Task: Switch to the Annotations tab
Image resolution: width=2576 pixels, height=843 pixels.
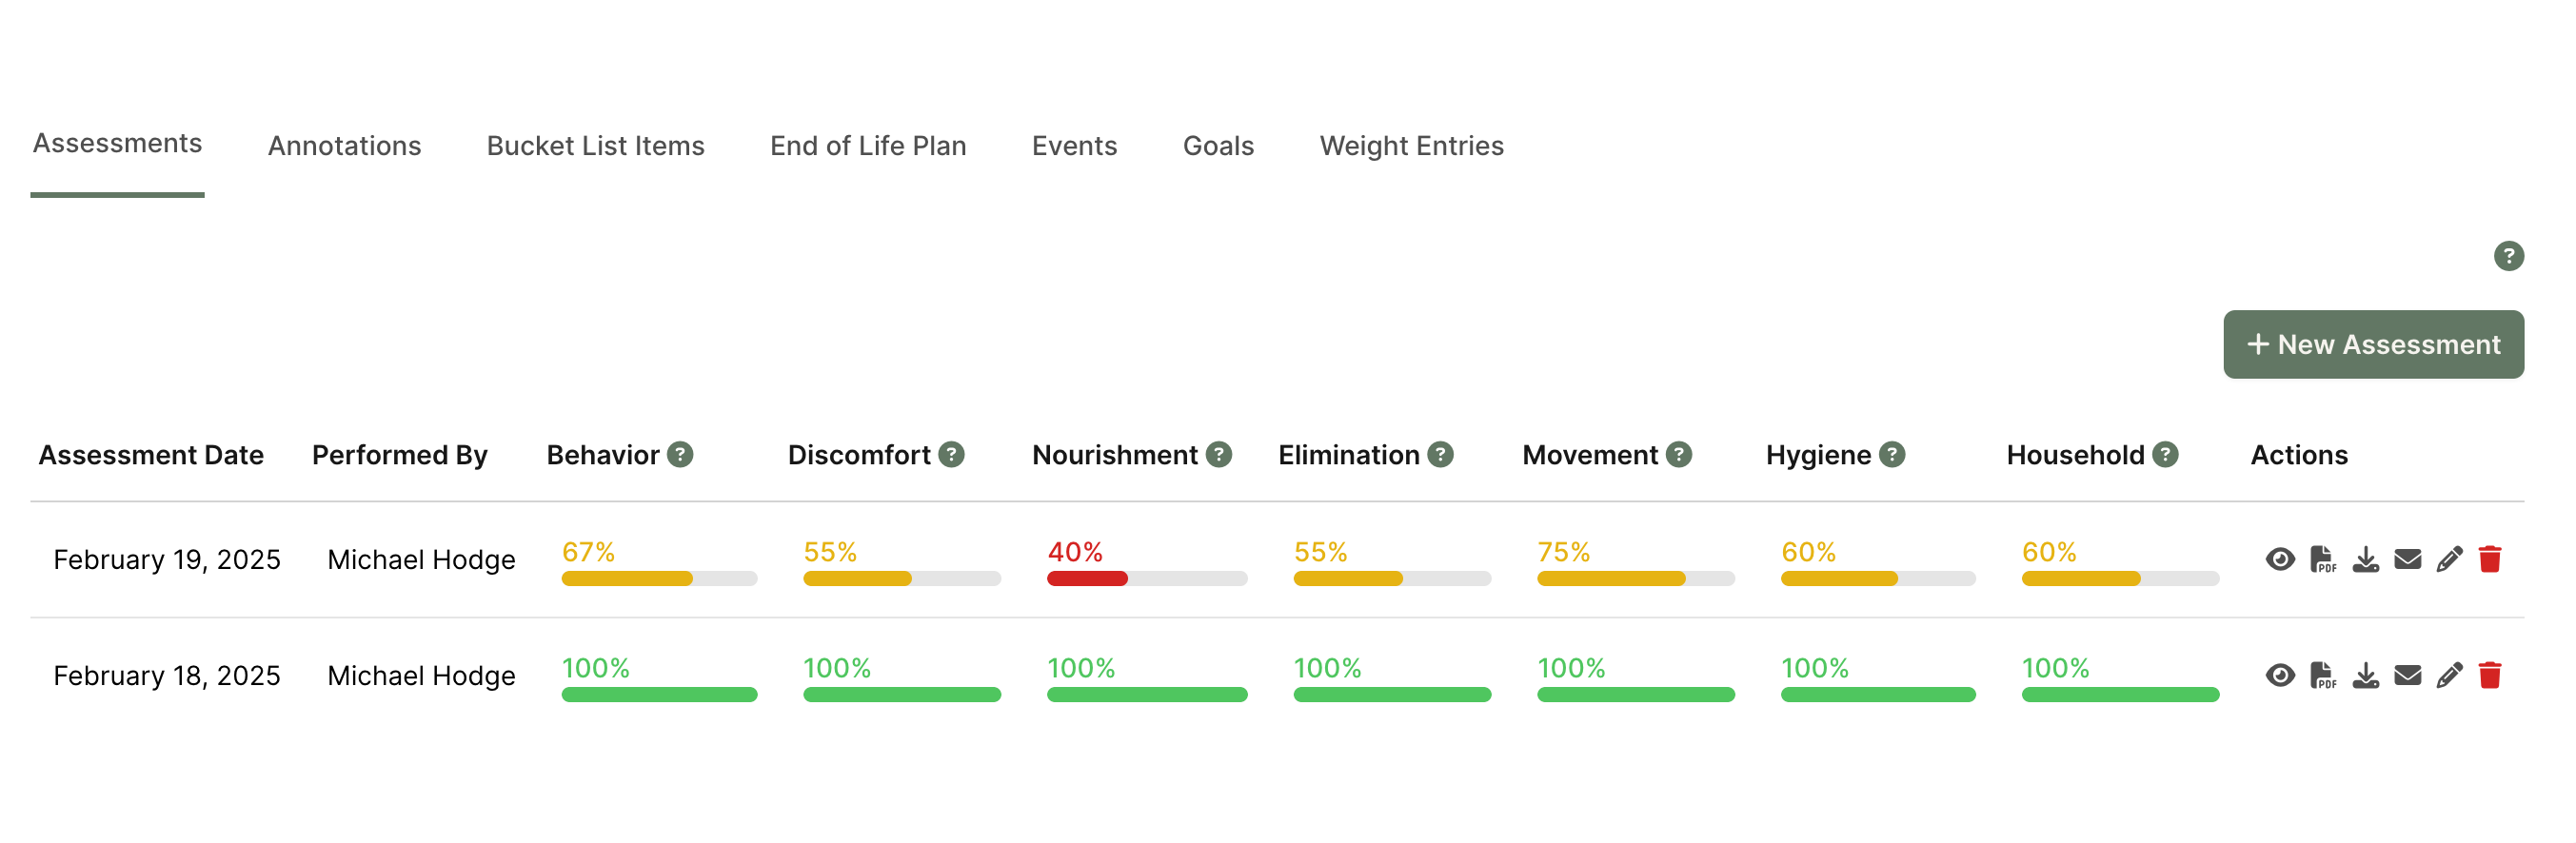Action: [x=344, y=146]
